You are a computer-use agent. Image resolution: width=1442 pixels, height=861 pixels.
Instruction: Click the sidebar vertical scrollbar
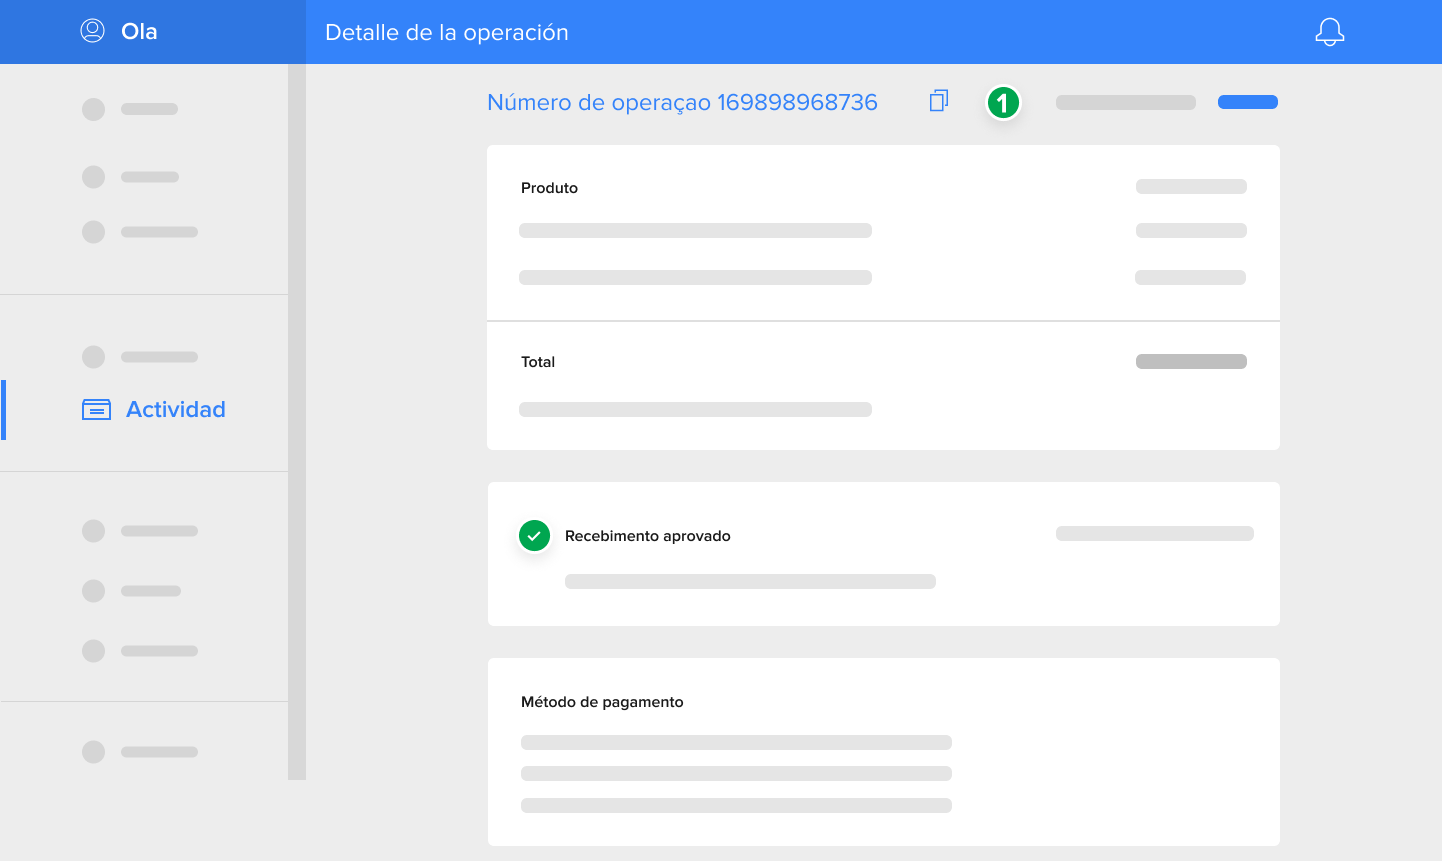click(x=297, y=422)
